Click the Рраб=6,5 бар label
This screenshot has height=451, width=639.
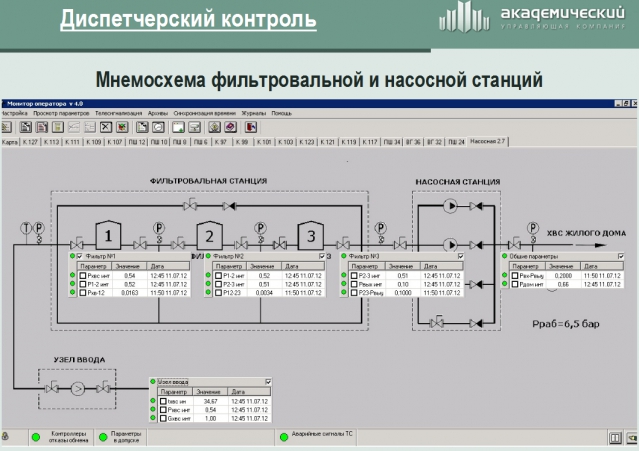click(x=566, y=324)
